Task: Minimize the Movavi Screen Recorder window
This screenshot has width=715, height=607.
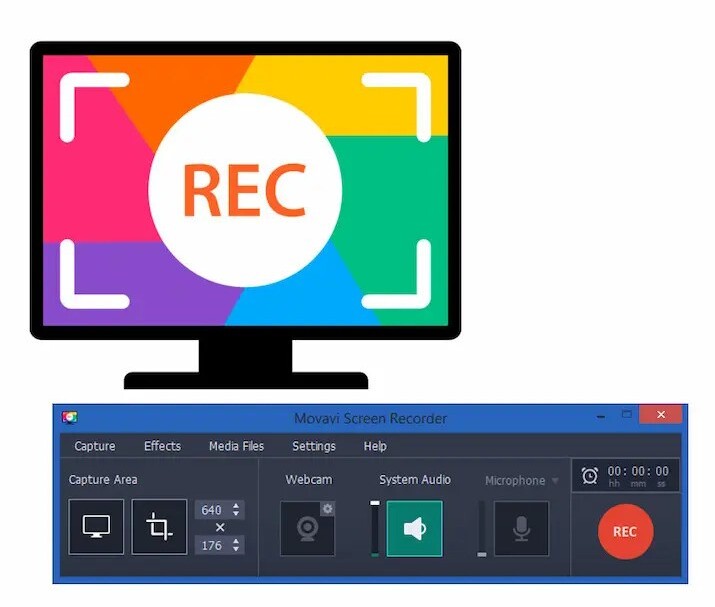Action: (601, 416)
